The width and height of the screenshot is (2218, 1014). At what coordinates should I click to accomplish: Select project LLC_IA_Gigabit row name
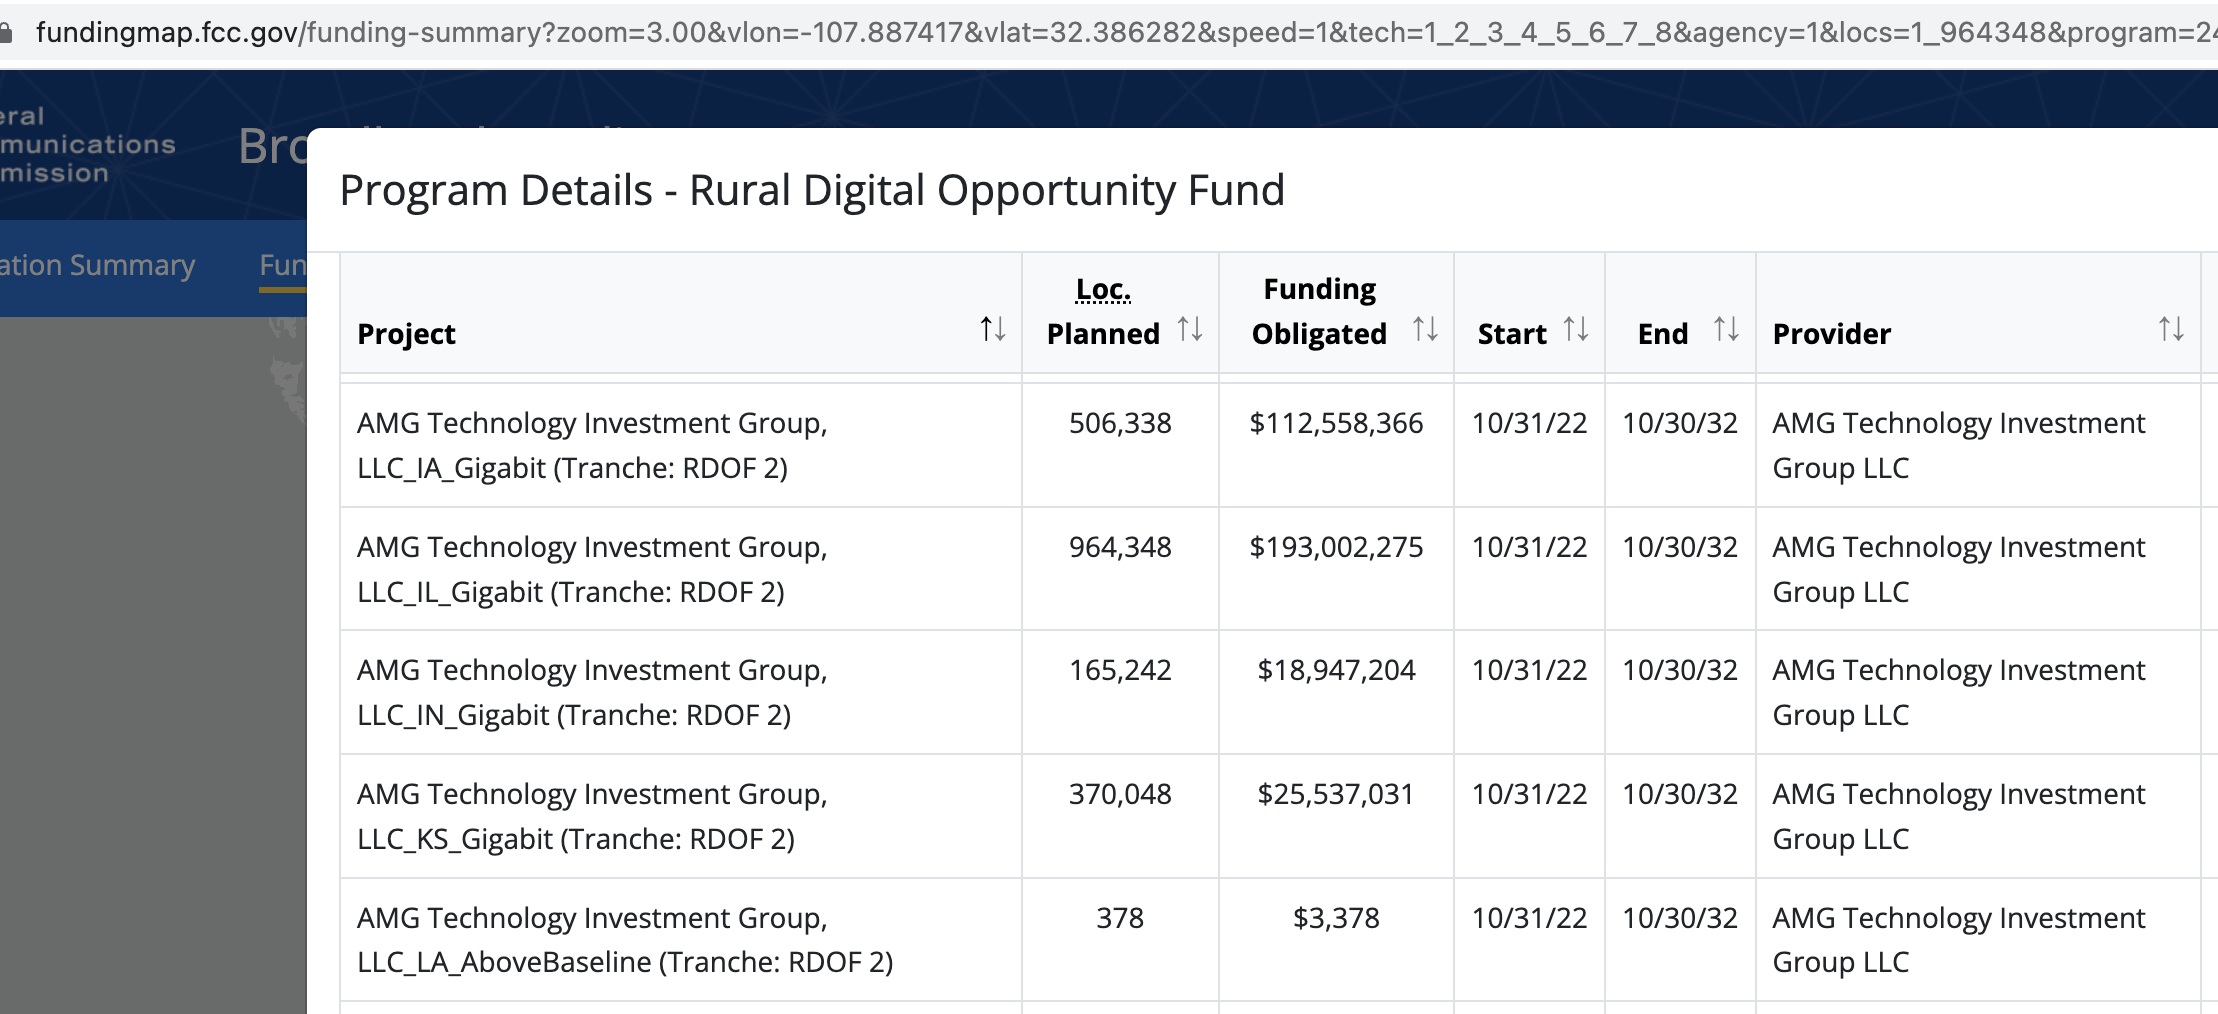[593, 445]
